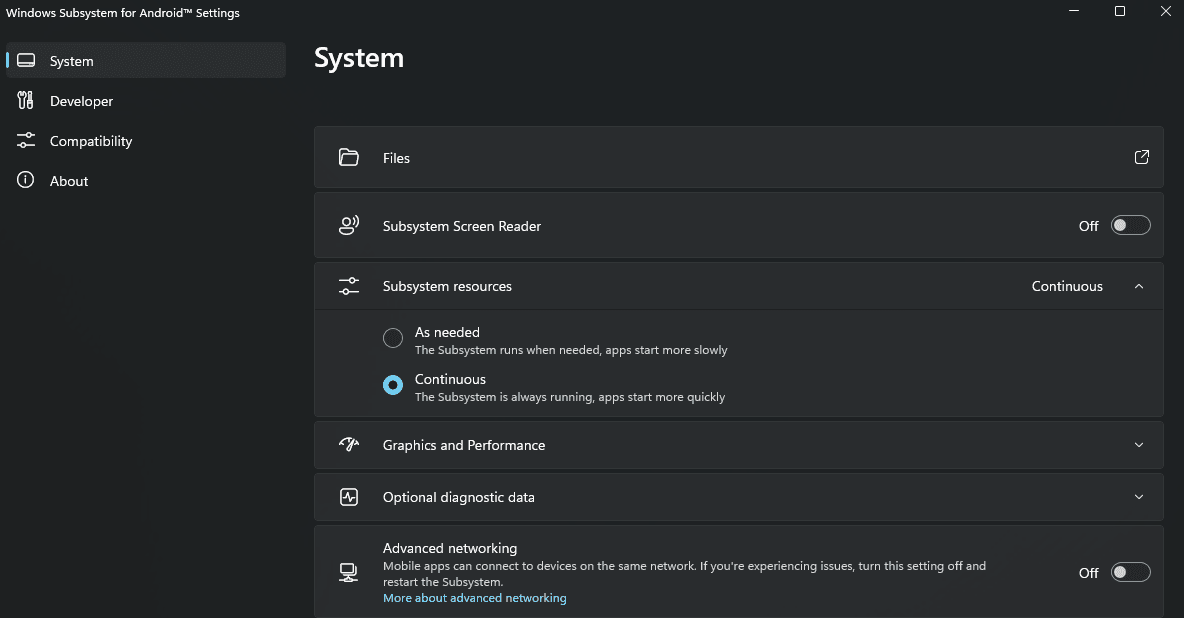
Task: Open the System page in sidebar
Action: [146, 60]
